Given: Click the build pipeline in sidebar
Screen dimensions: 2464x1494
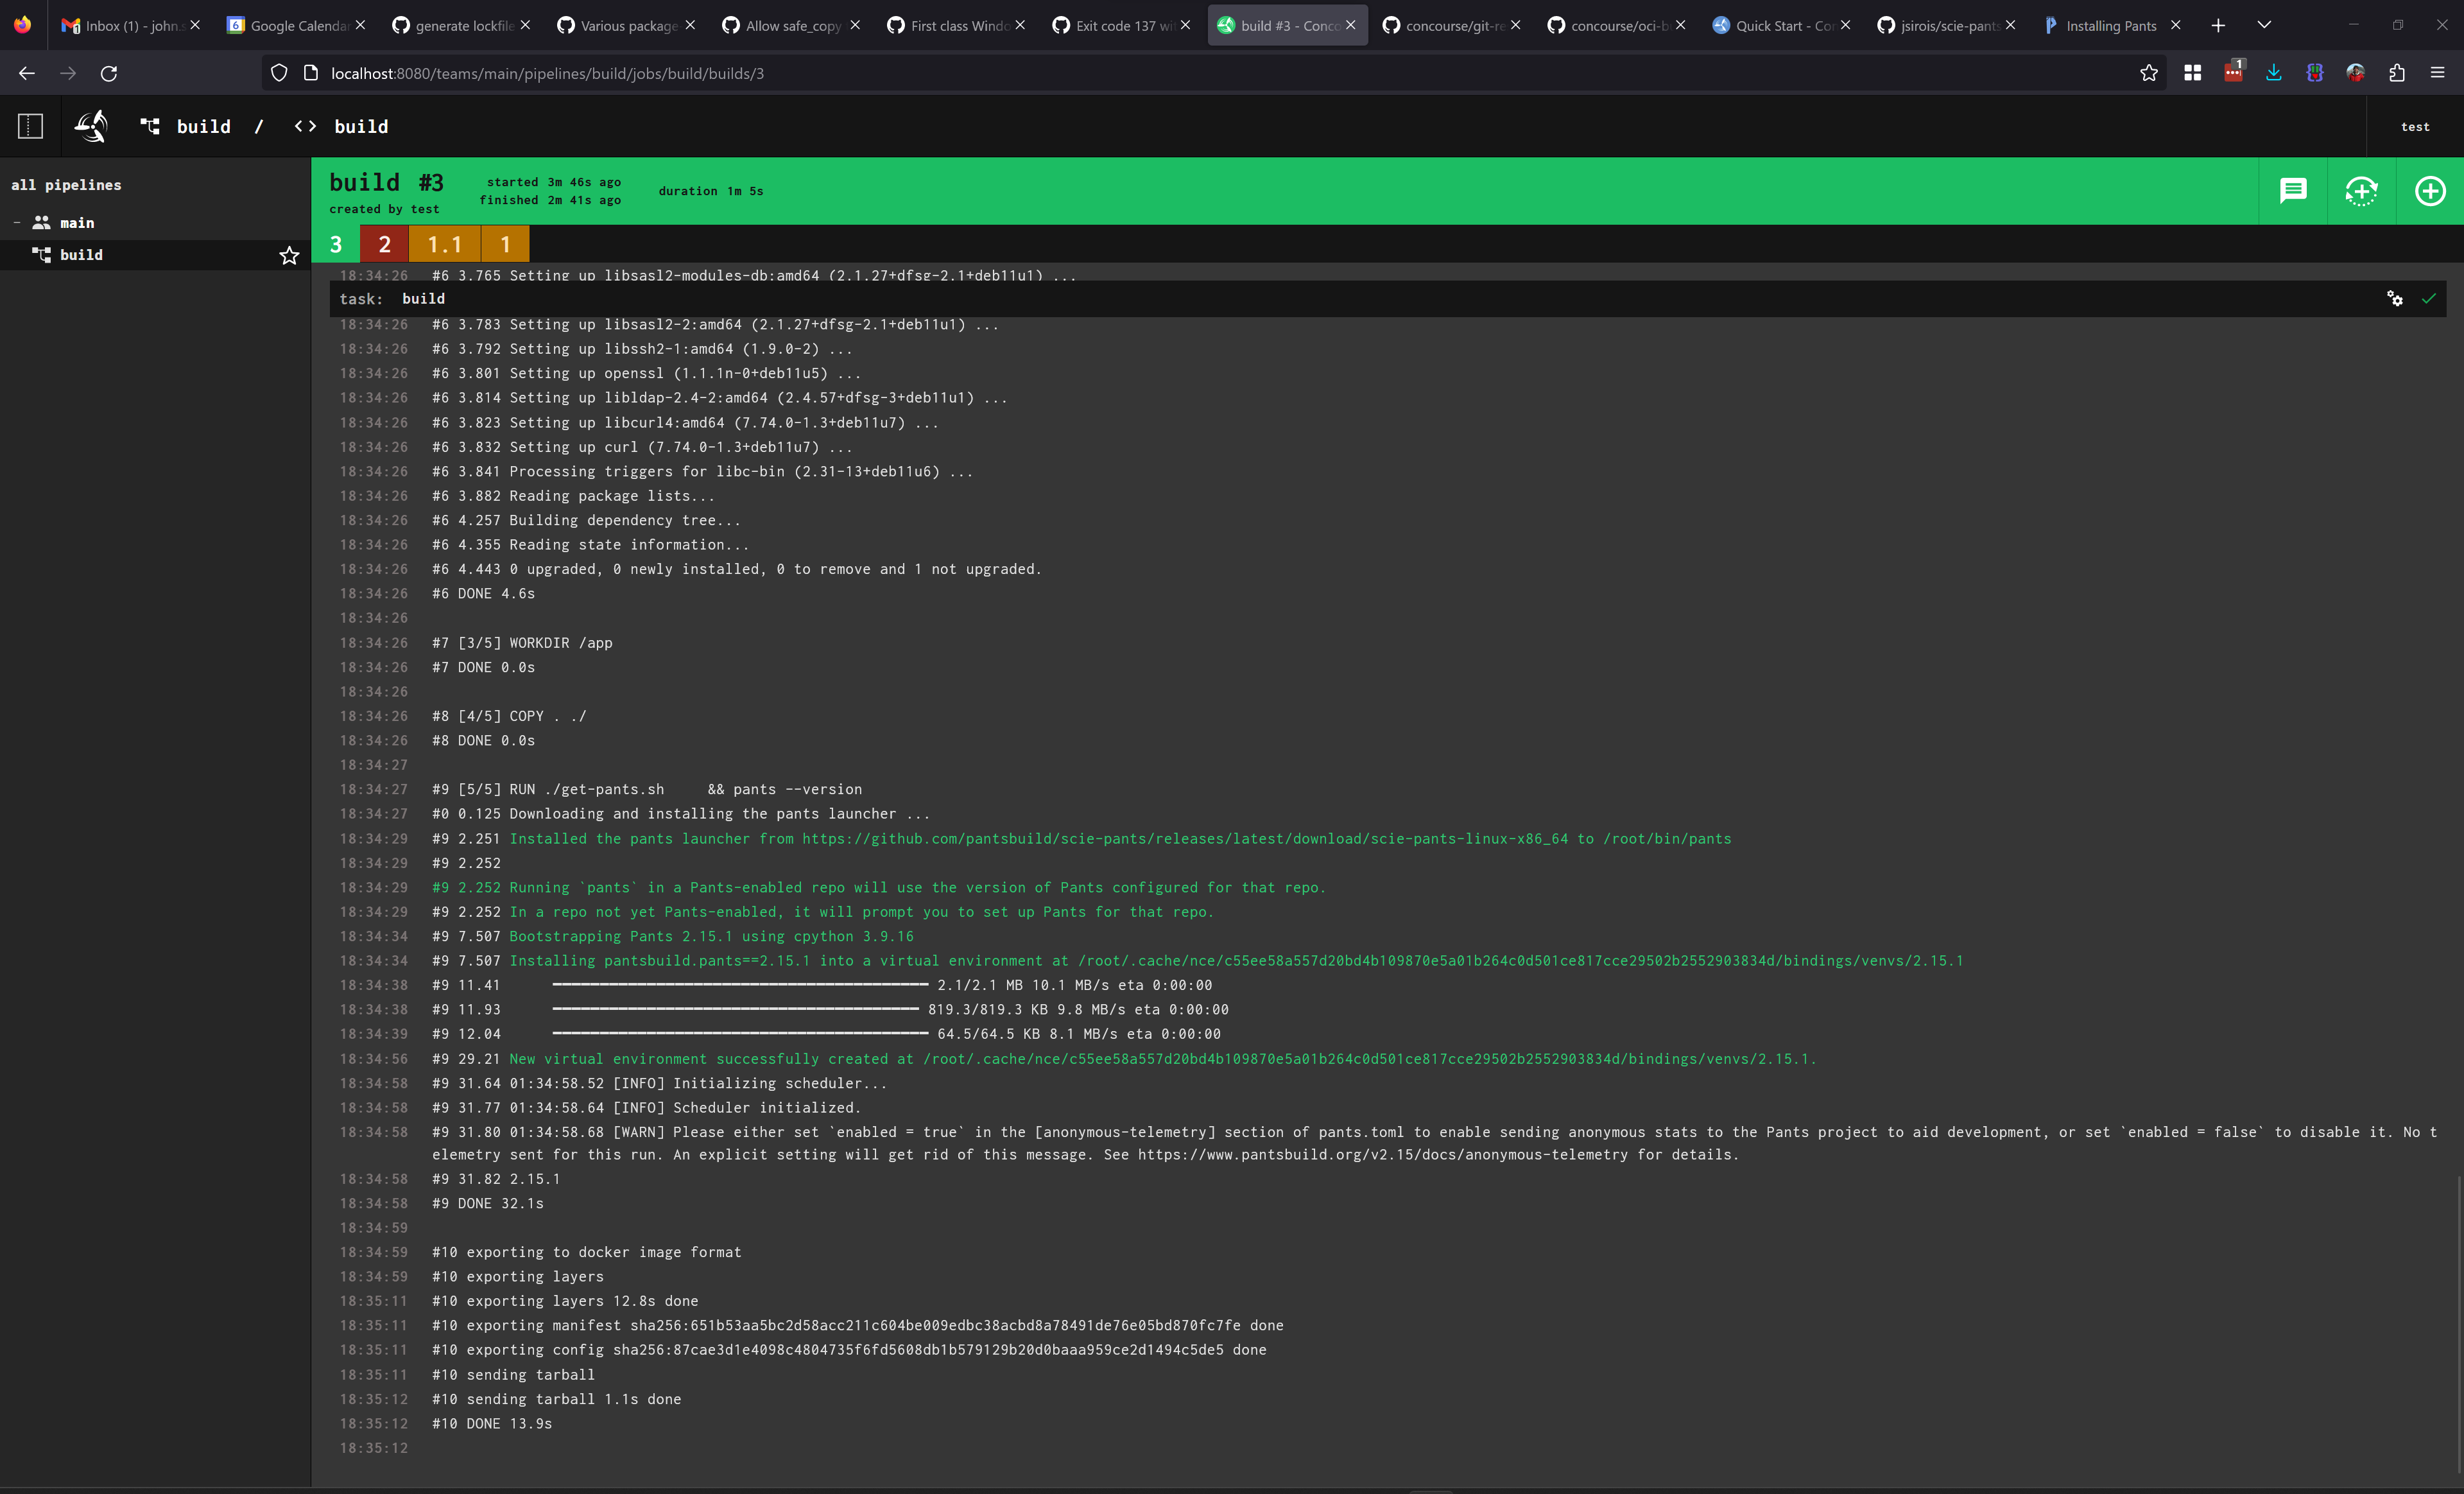Looking at the screenshot, I should click(81, 255).
